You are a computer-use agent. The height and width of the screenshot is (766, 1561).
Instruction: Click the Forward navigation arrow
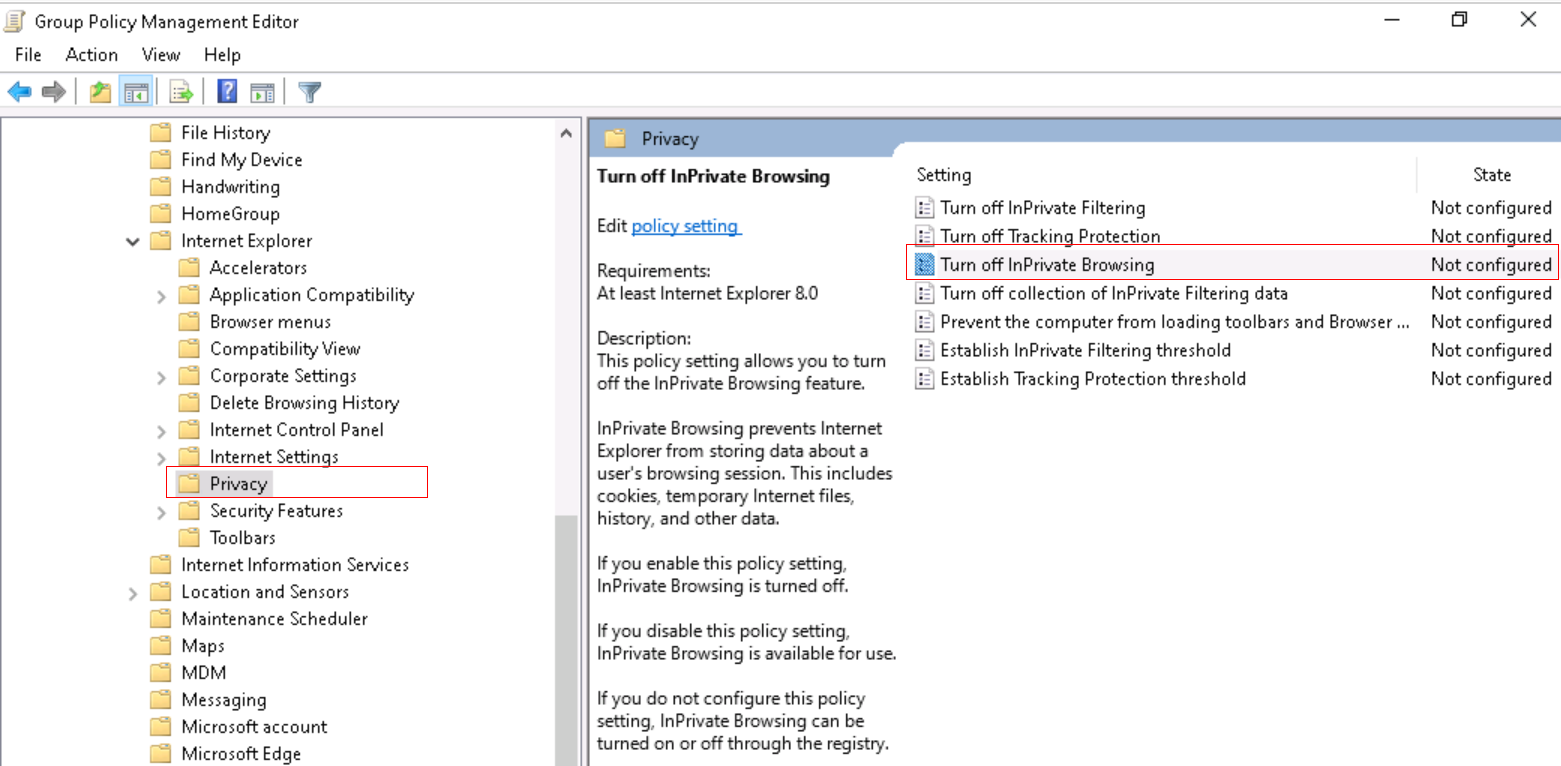tap(51, 91)
